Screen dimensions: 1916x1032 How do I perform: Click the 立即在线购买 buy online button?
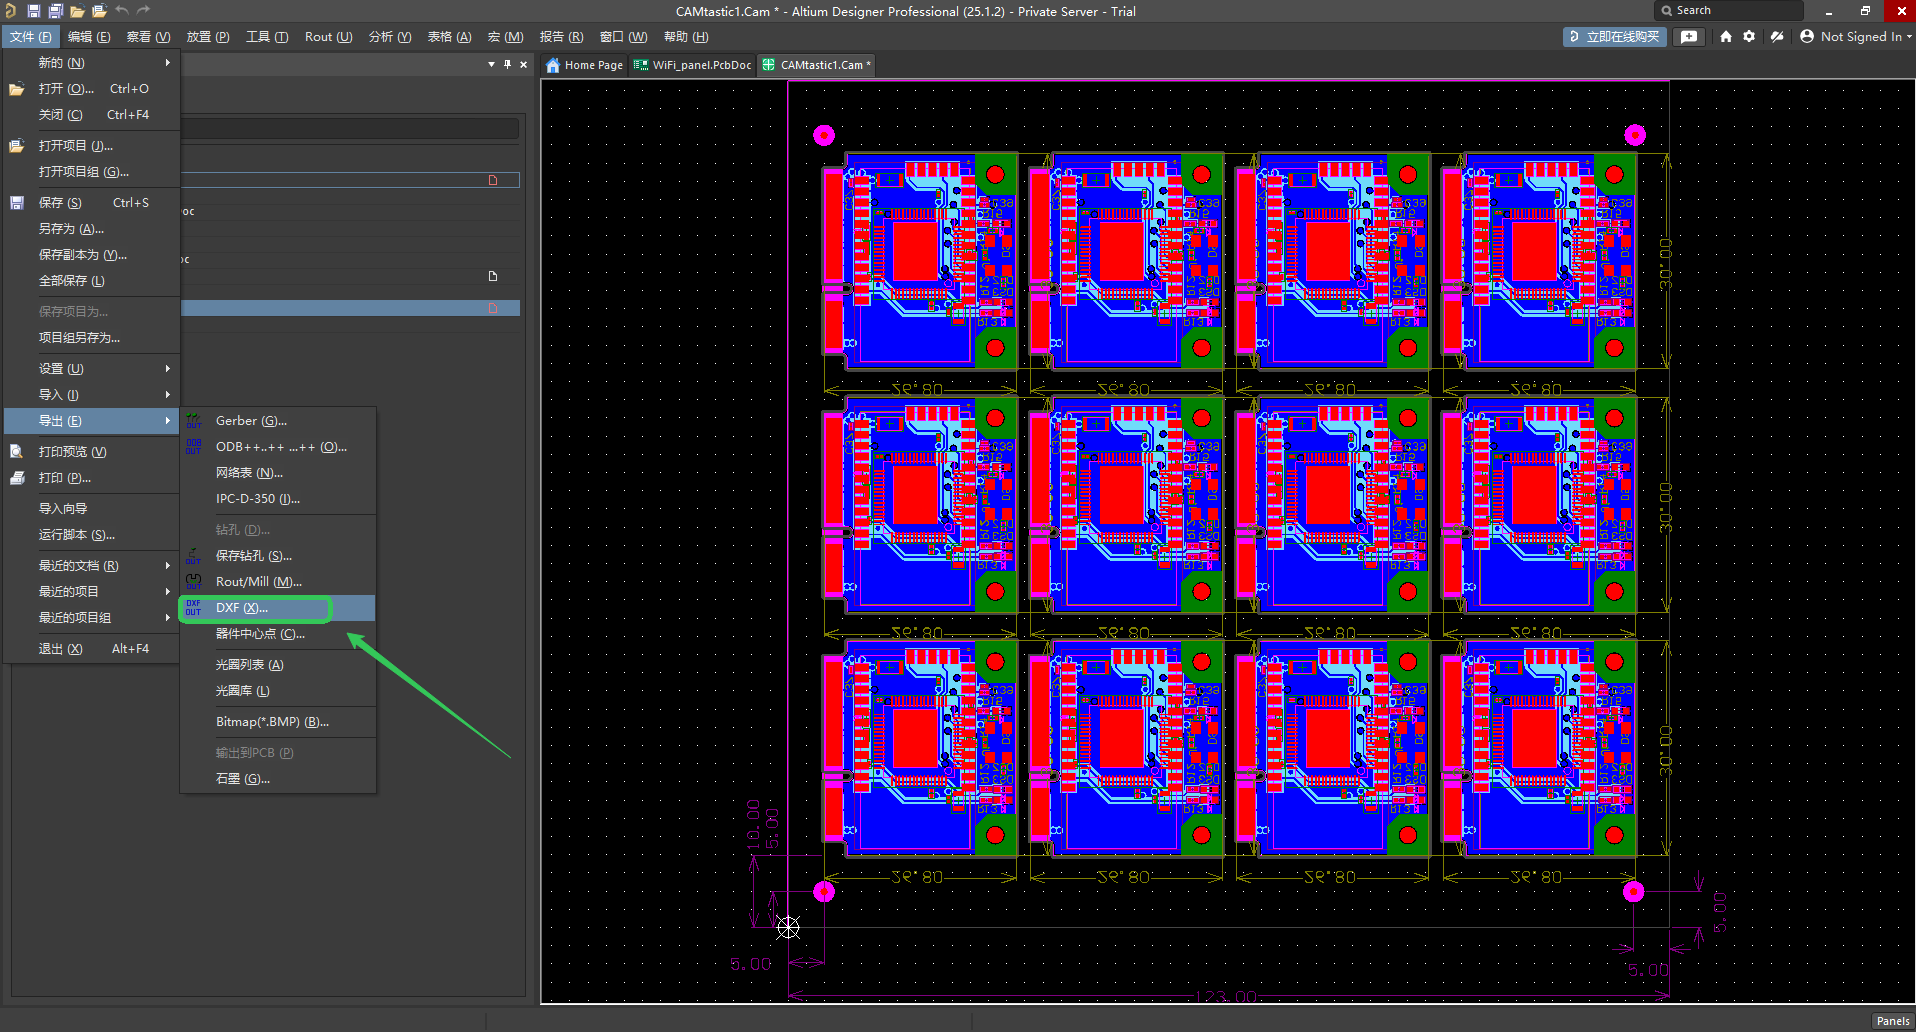pos(1614,37)
